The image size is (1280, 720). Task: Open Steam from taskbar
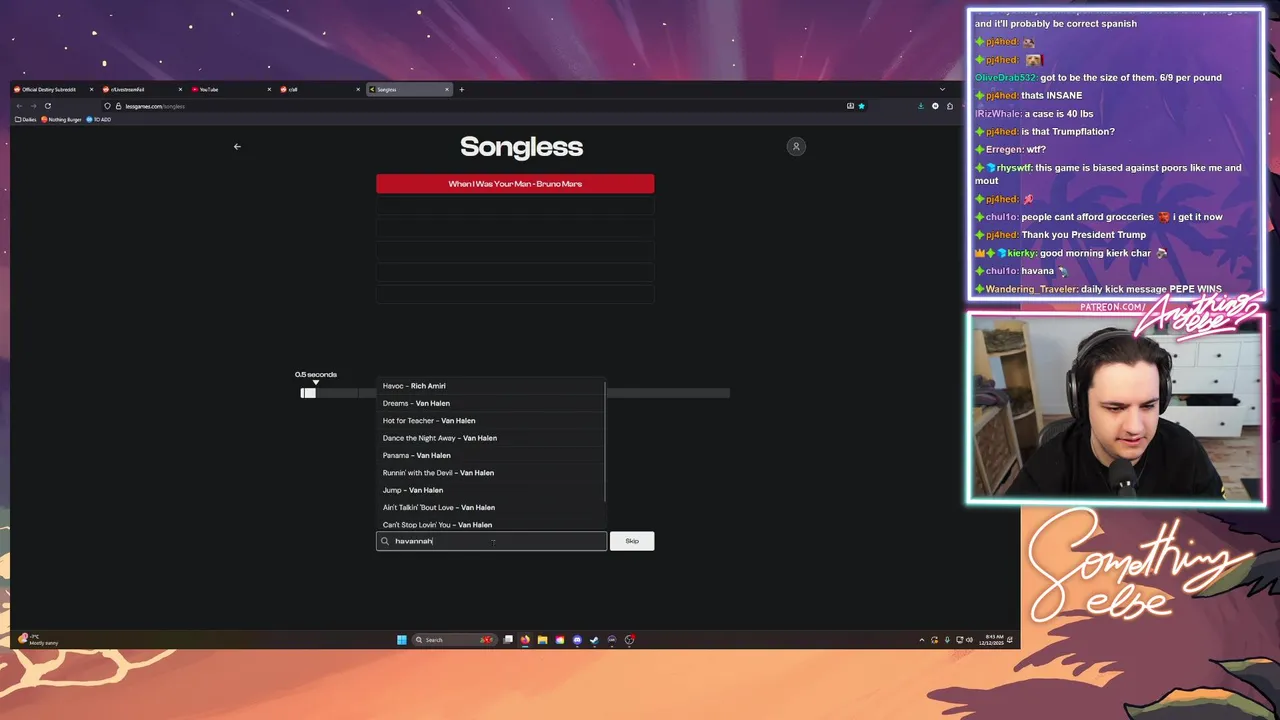pyautogui.click(x=594, y=640)
